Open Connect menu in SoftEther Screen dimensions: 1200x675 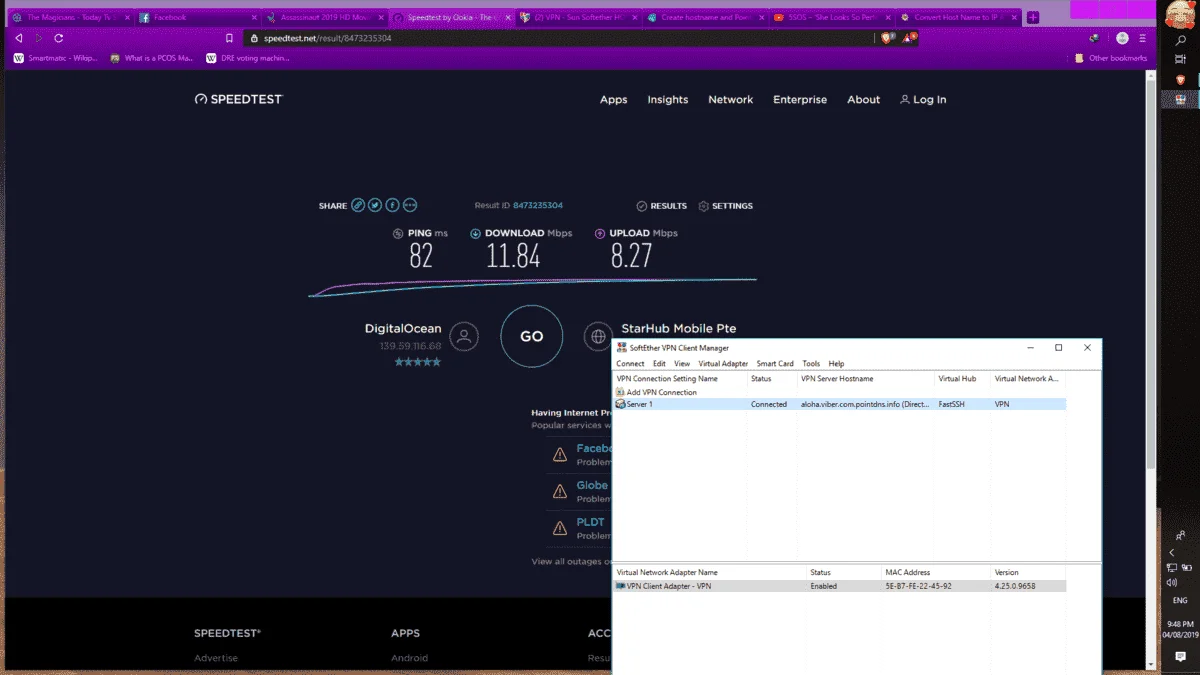[x=630, y=364]
